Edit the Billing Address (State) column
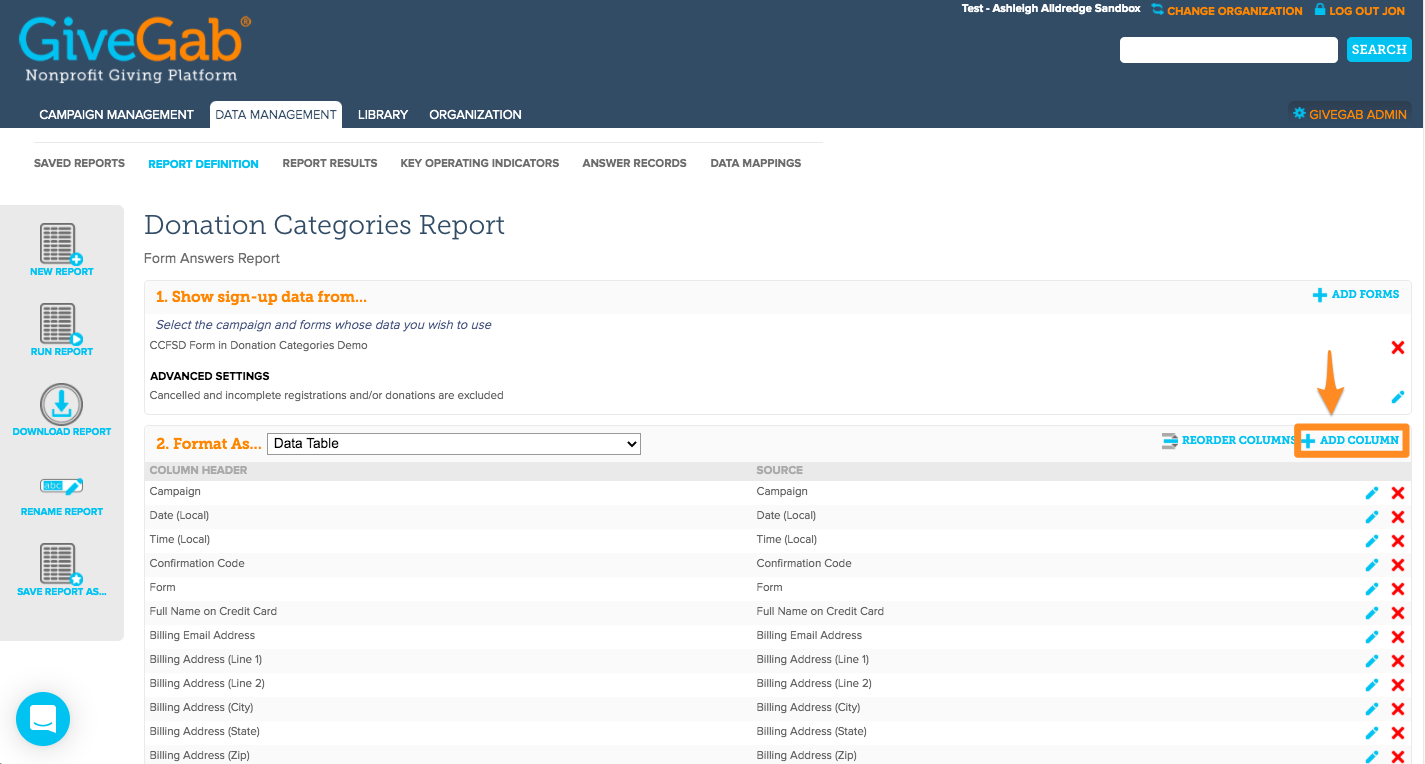This screenshot has height=764, width=1425. [1372, 733]
